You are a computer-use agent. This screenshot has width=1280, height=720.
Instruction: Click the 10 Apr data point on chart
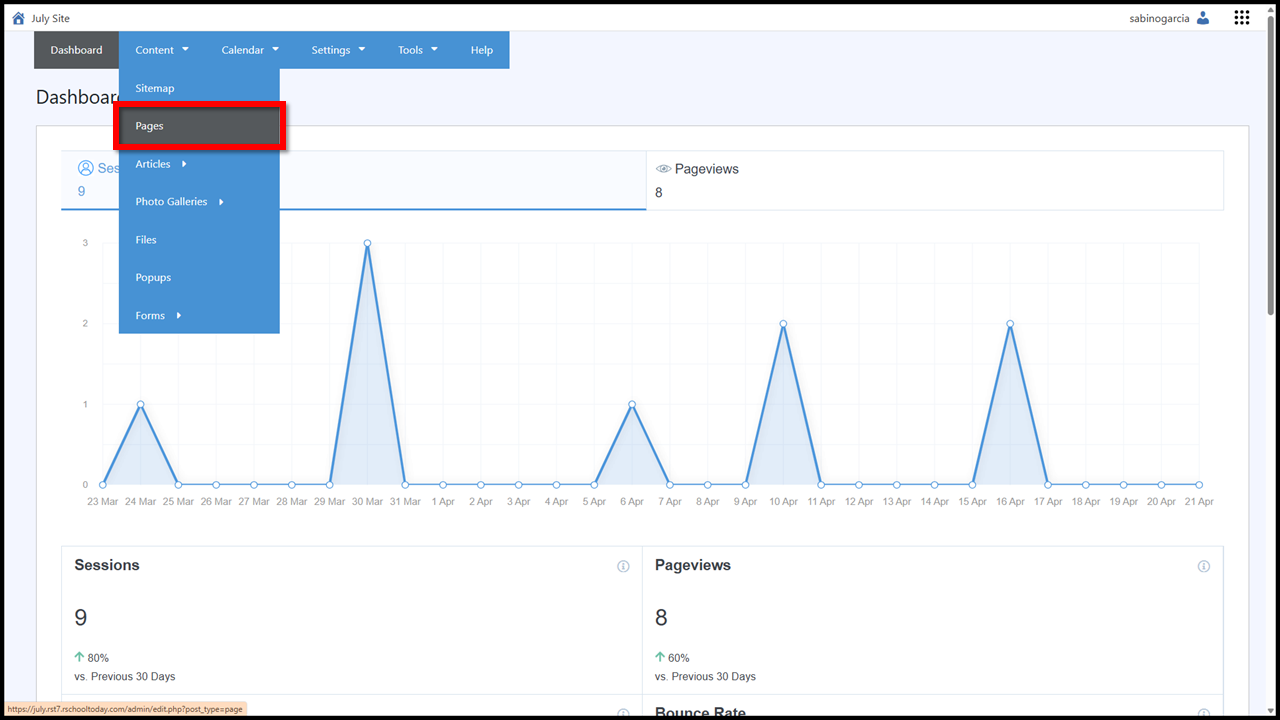[783, 324]
